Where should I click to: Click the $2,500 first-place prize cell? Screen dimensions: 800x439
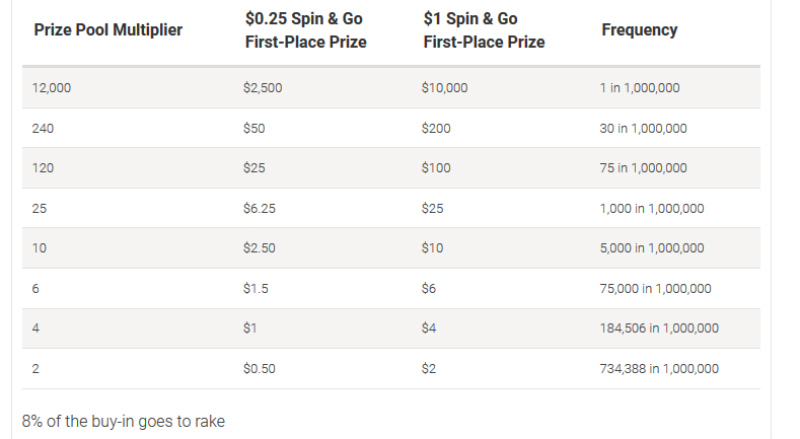coord(263,88)
